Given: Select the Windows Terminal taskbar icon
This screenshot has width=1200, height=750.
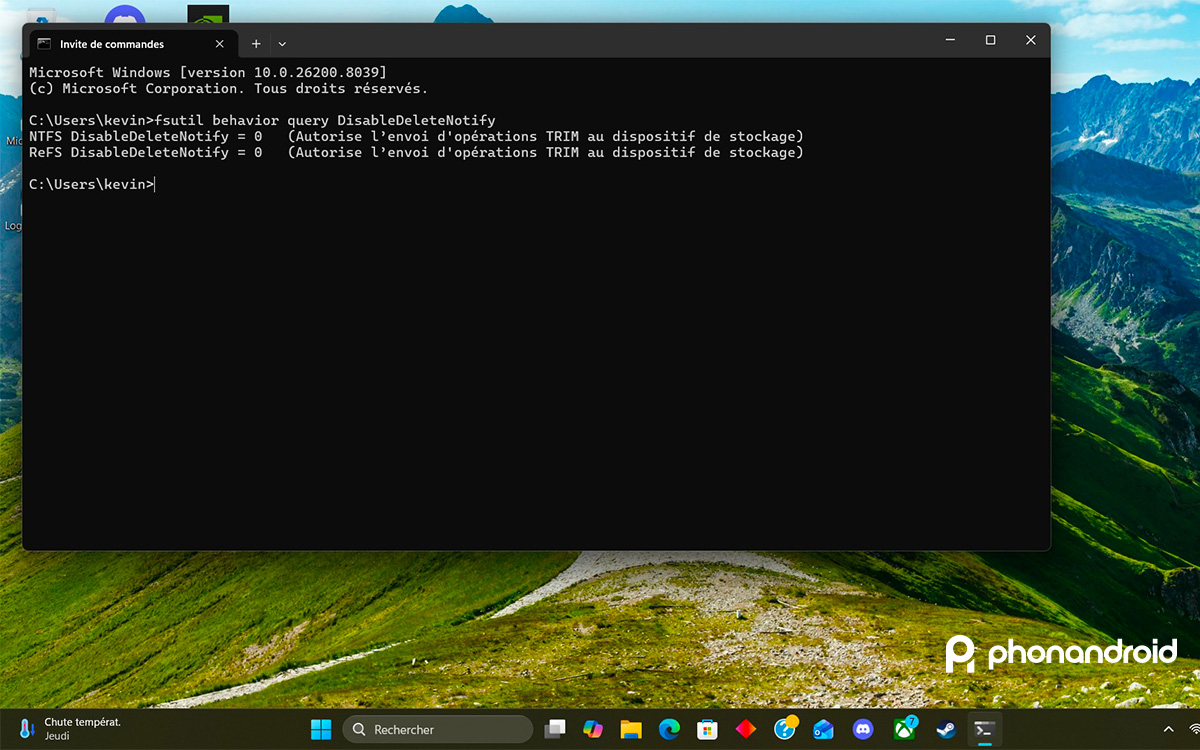Looking at the screenshot, I should 984,729.
